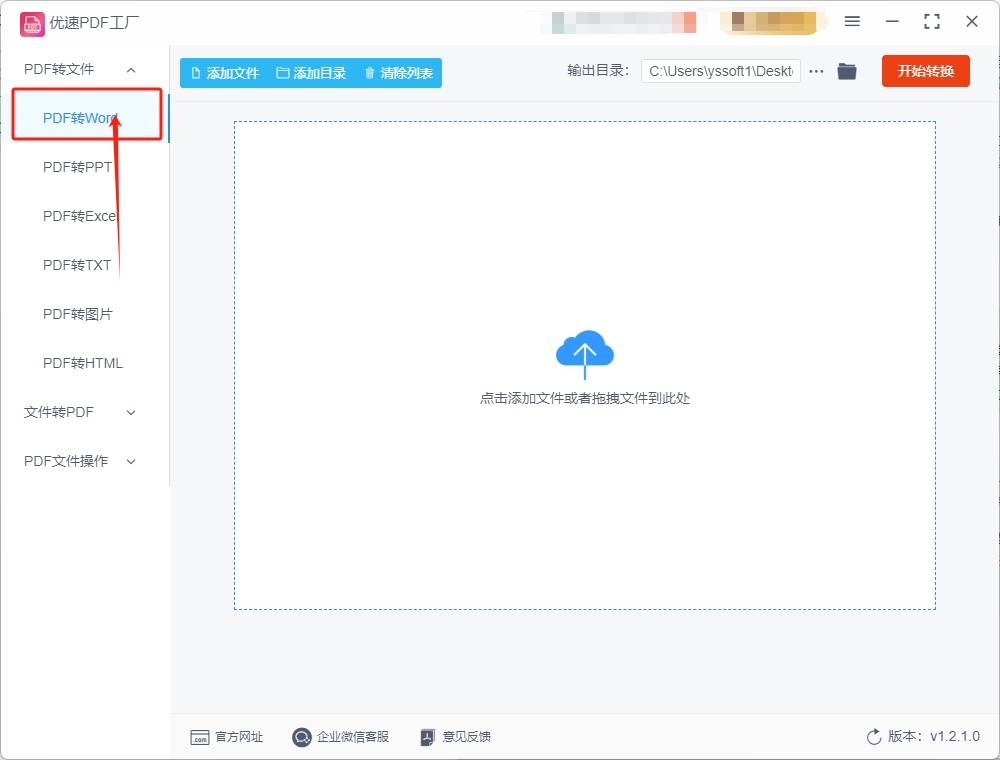
Task: Click the 清除列表 button
Action: (x=399, y=73)
